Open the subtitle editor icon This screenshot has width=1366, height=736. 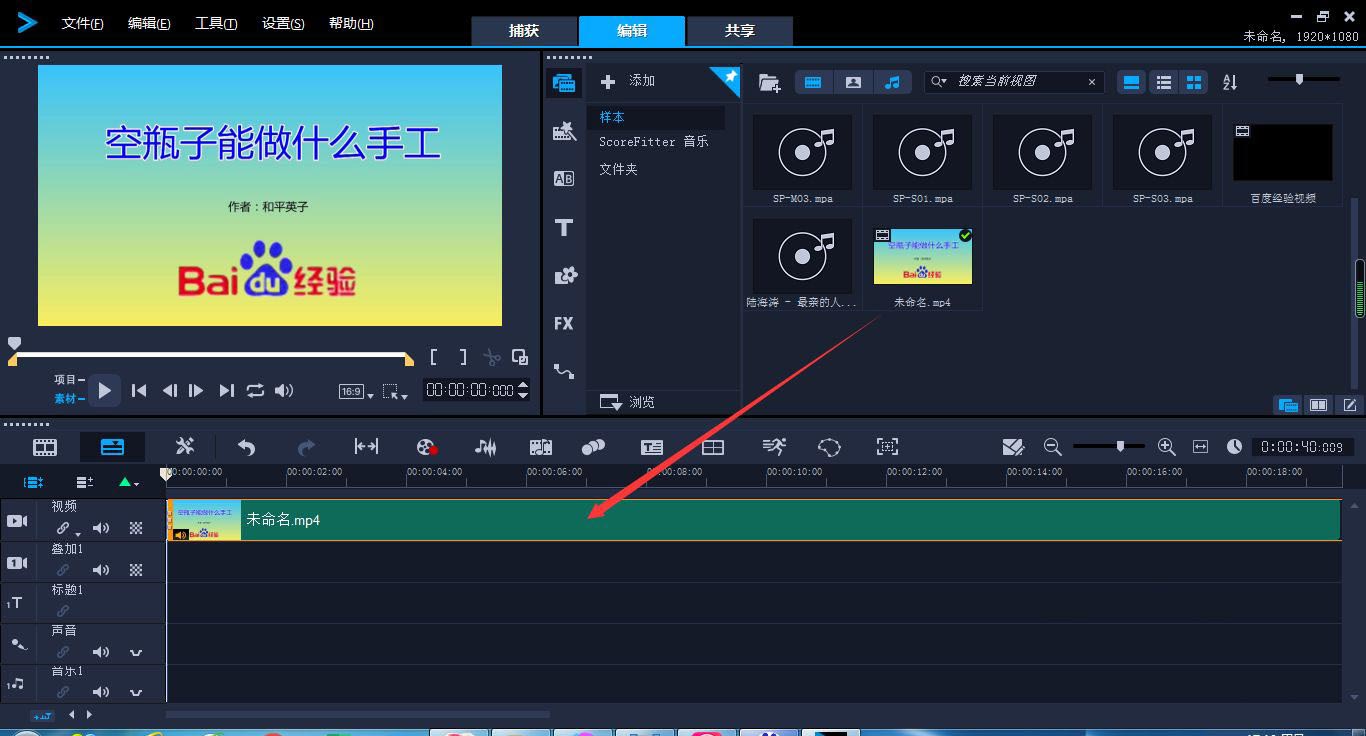652,447
